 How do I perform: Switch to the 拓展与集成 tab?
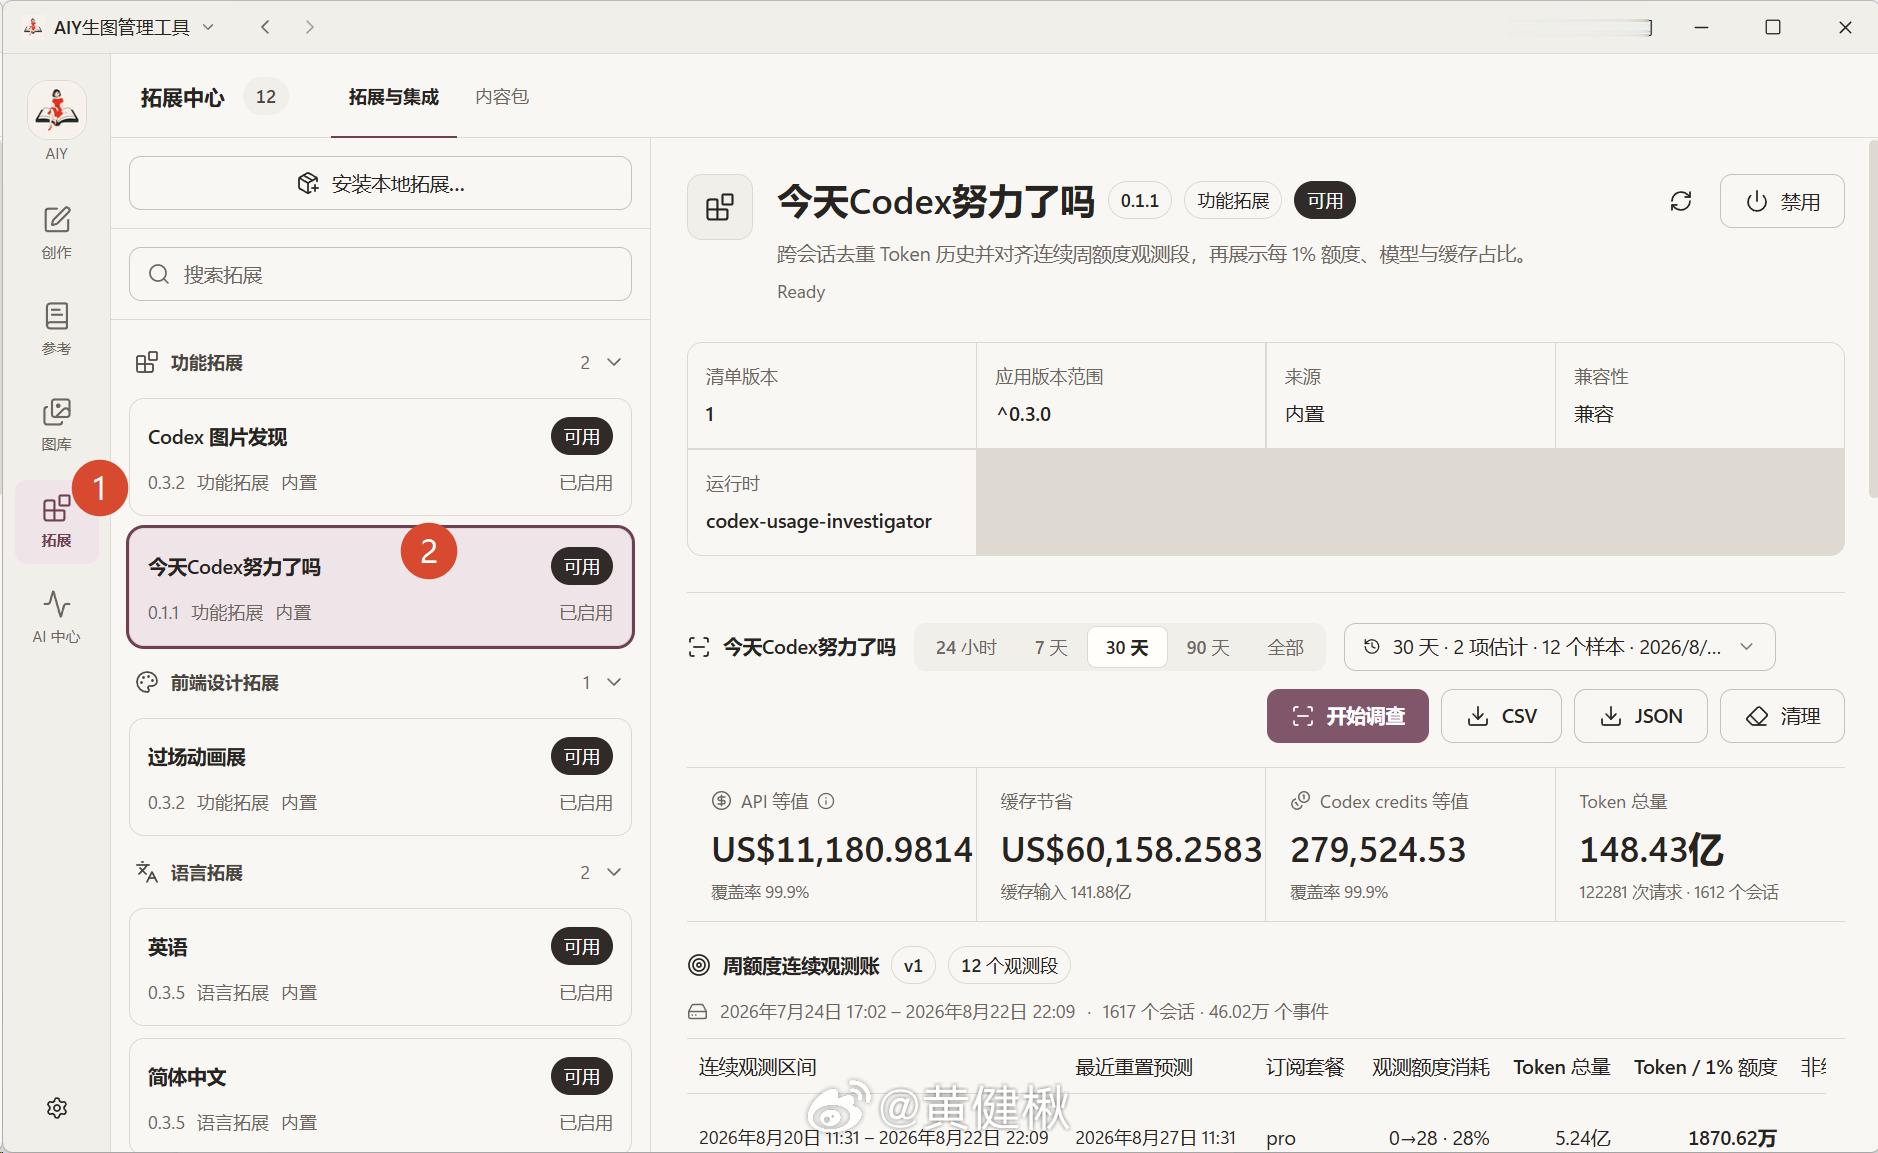click(x=394, y=97)
